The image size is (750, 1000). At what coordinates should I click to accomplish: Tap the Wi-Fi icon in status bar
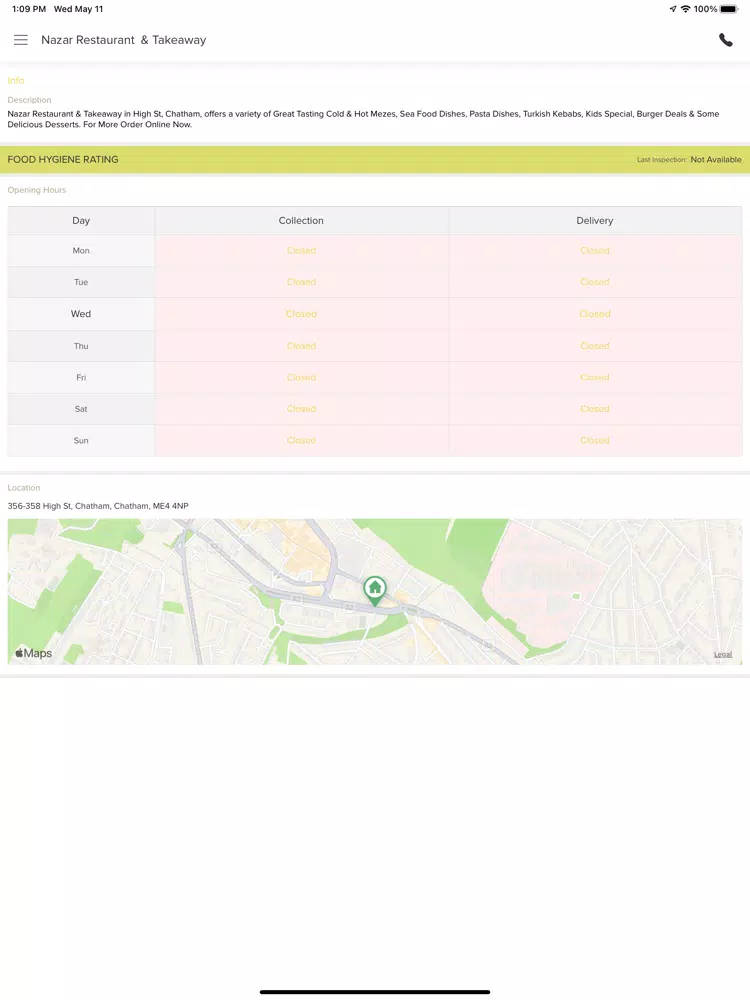click(x=686, y=9)
